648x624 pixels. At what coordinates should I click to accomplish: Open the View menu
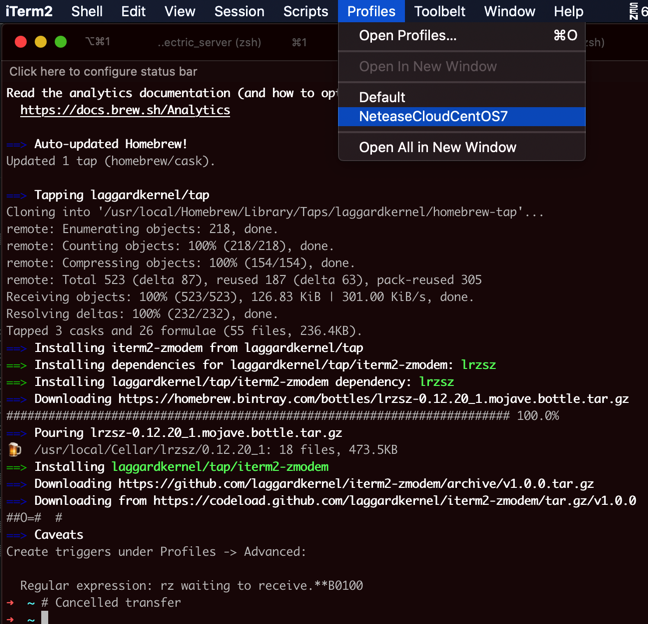(180, 11)
